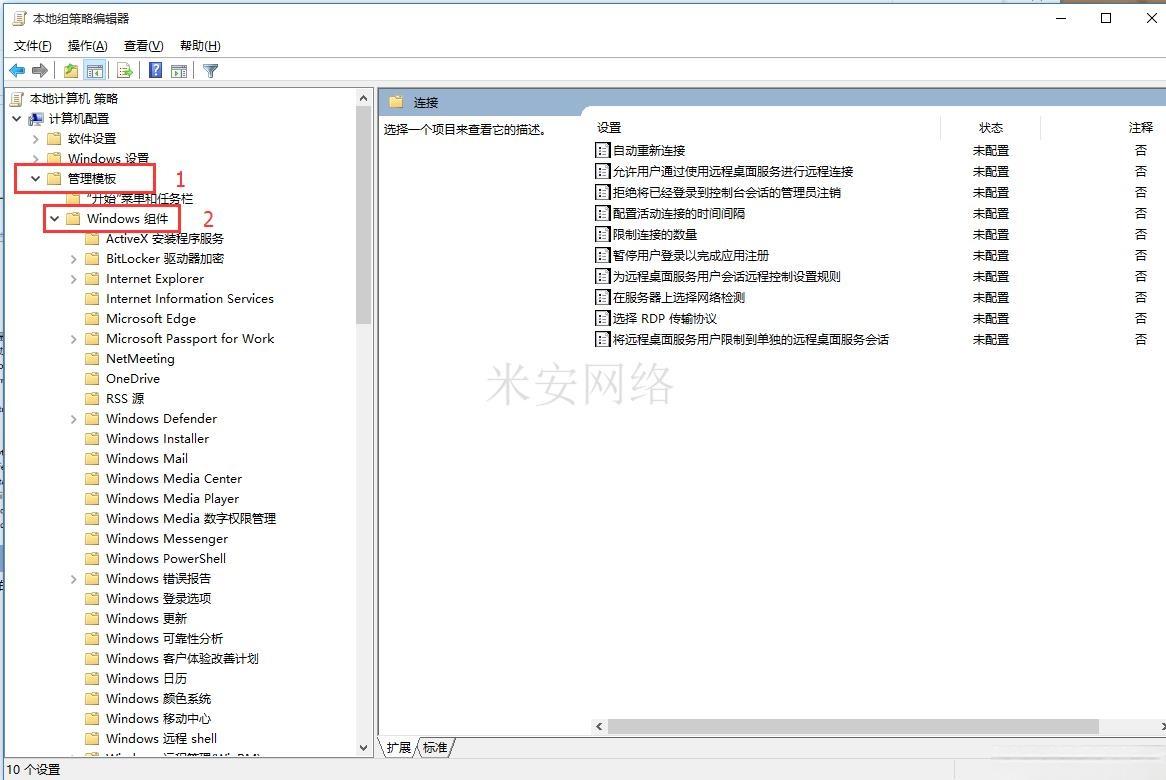Click the filter funnel icon
Image resolution: width=1166 pixels, height=780 pixels.
tap(210, 71)
